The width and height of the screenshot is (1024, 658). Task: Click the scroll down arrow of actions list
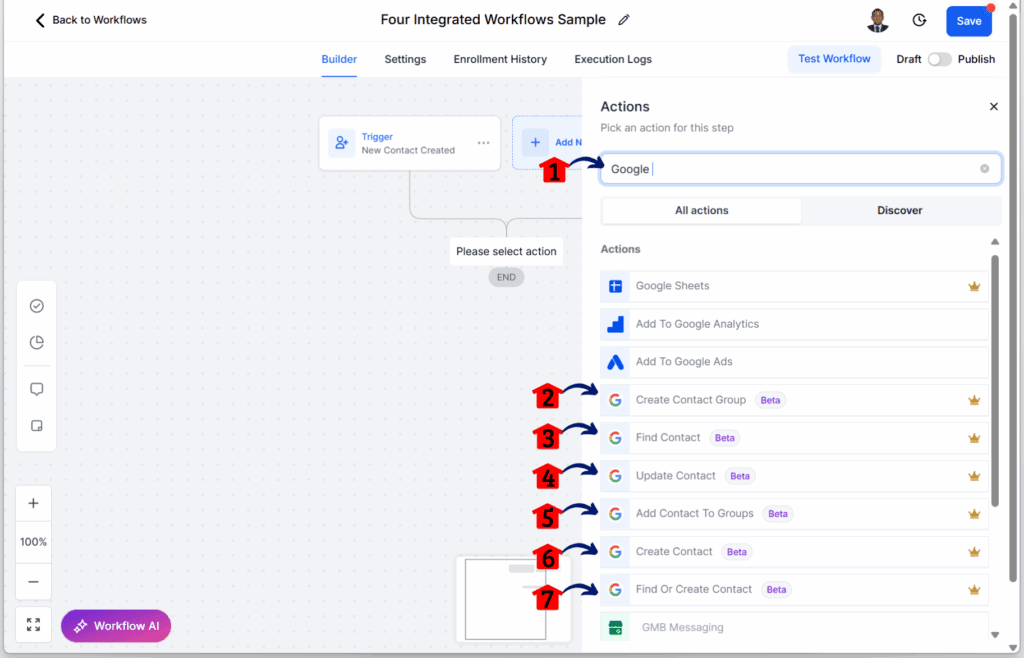click(x=995, y=634)
